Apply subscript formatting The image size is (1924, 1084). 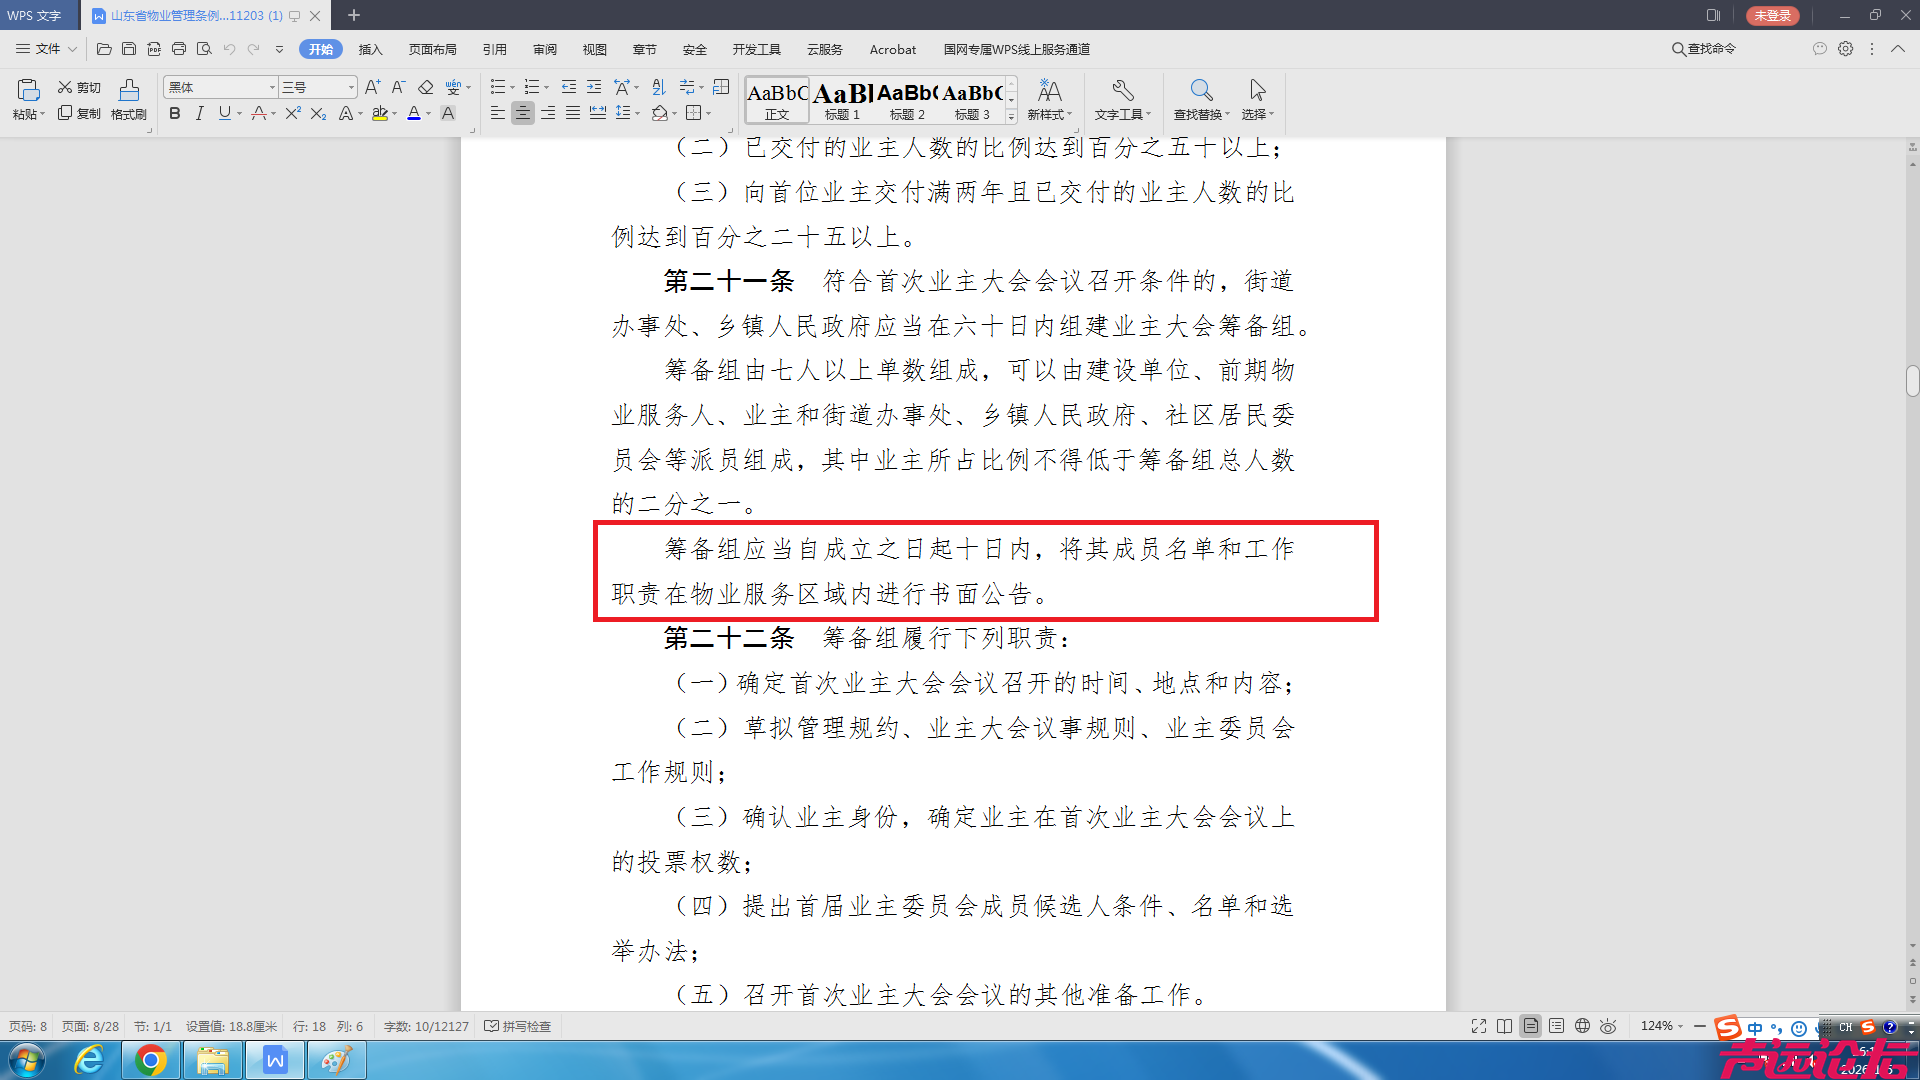(317, 114)
